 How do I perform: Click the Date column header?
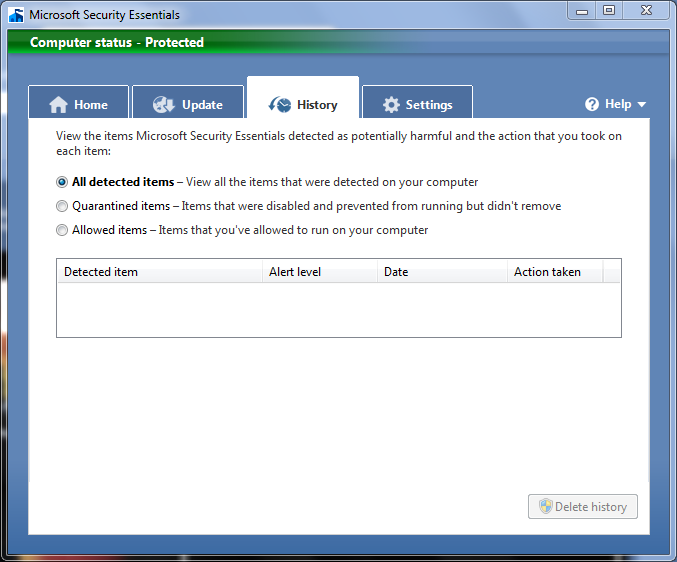442,272
